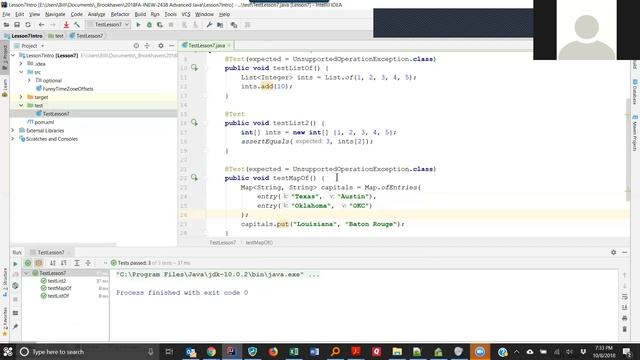640x360 pixels.
Task: Collapse the src folder
Action: tap(21, 72)
